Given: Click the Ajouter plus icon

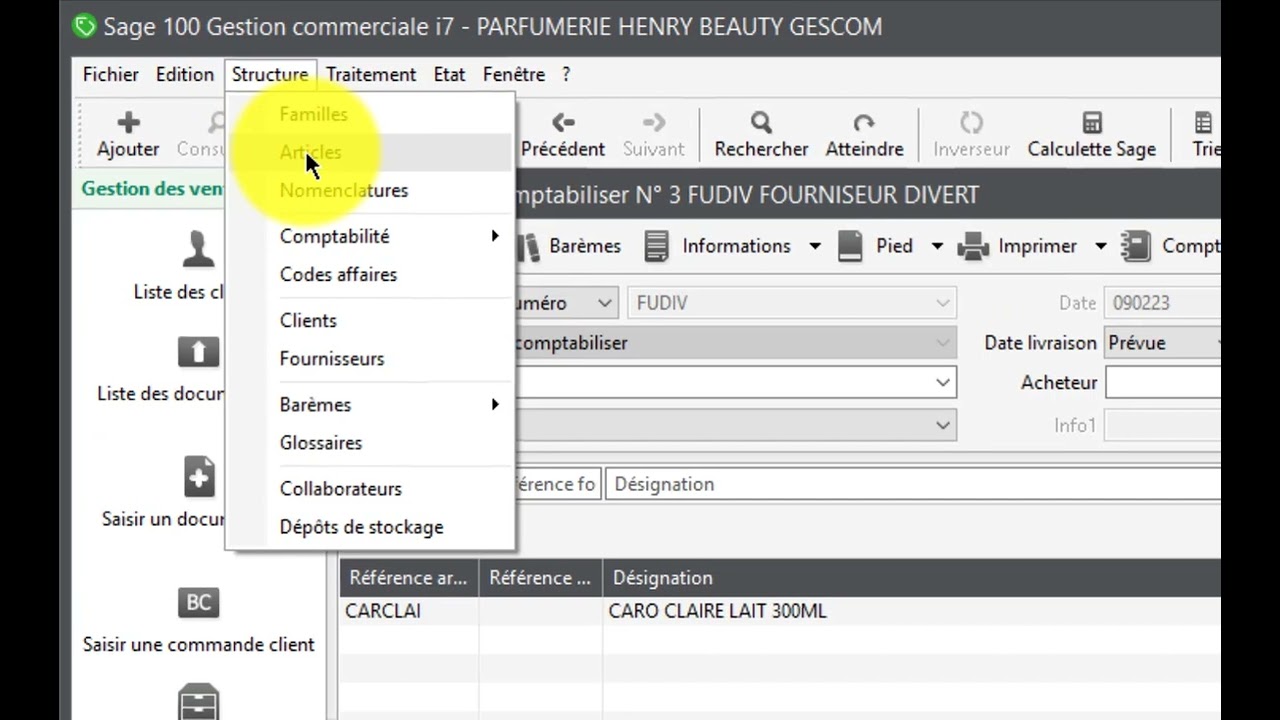Looking at the screenshot, I should [x=128, y=123].
